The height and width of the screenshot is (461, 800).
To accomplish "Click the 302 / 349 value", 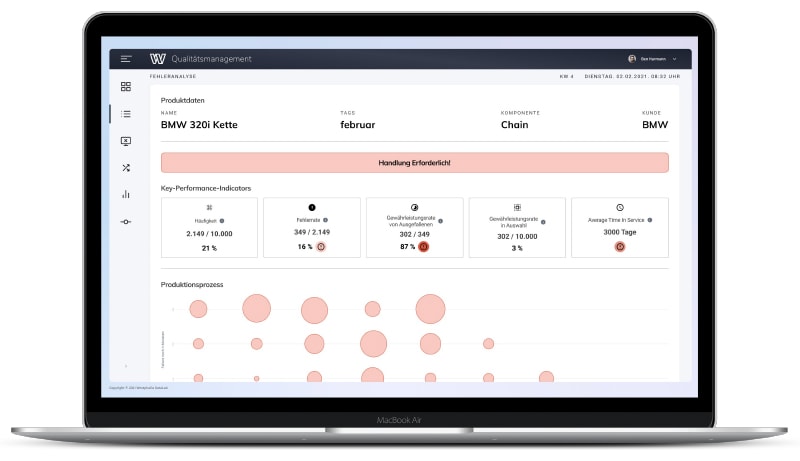I will pos(414,235).
